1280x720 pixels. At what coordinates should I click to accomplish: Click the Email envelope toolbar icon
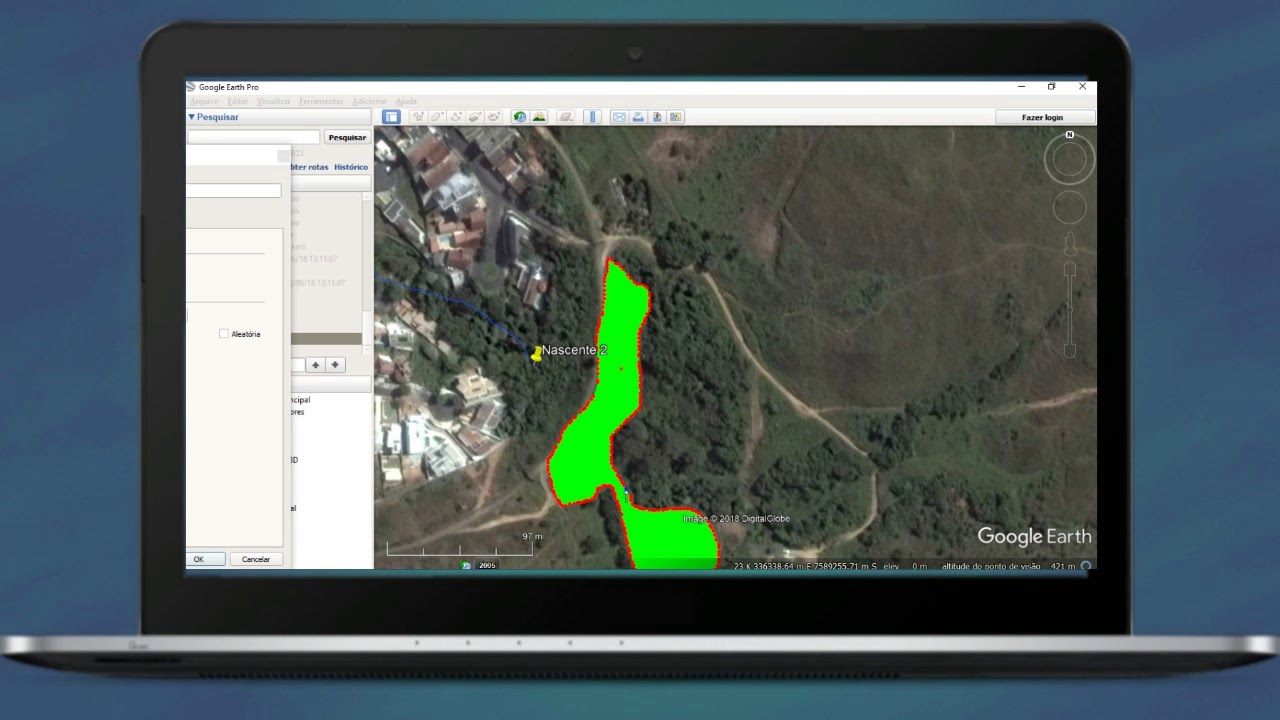619,117
